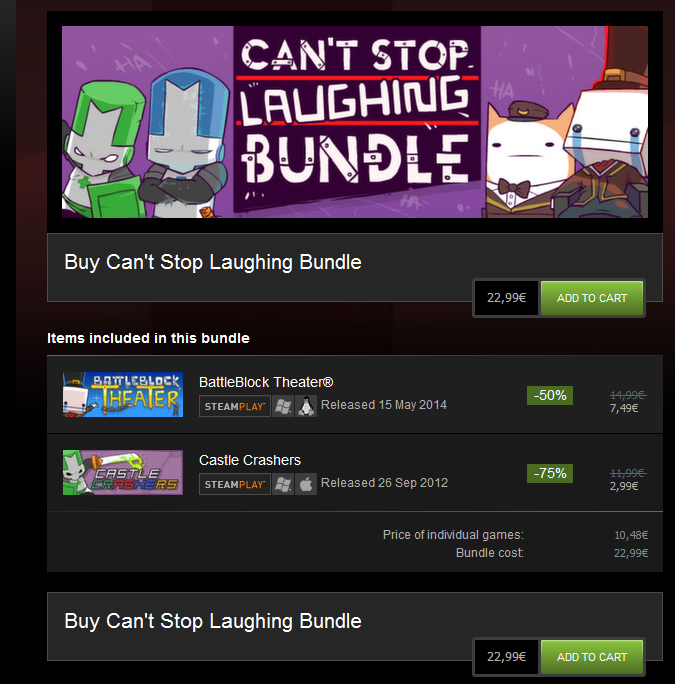Click the Windows icon for Castle Crashers
675x684 pixels.
pyautogui.click(x=283, y=484)
